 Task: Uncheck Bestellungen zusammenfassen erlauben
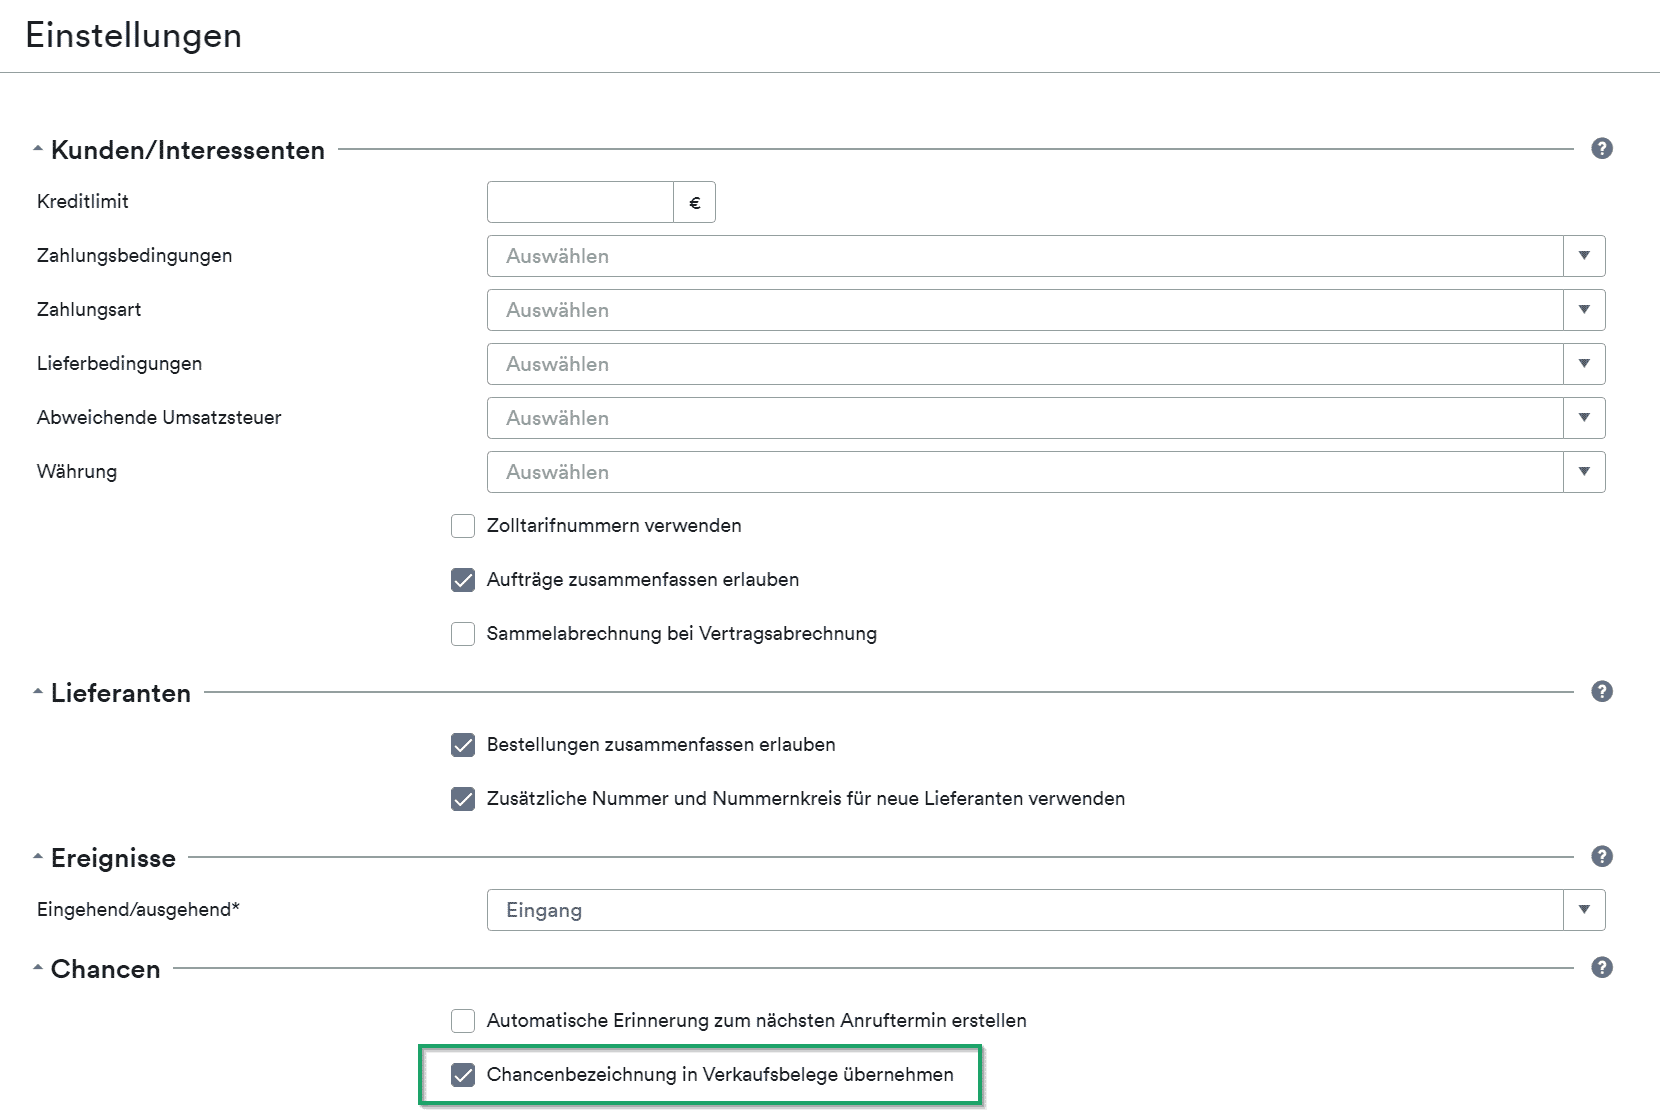(463, 745)
